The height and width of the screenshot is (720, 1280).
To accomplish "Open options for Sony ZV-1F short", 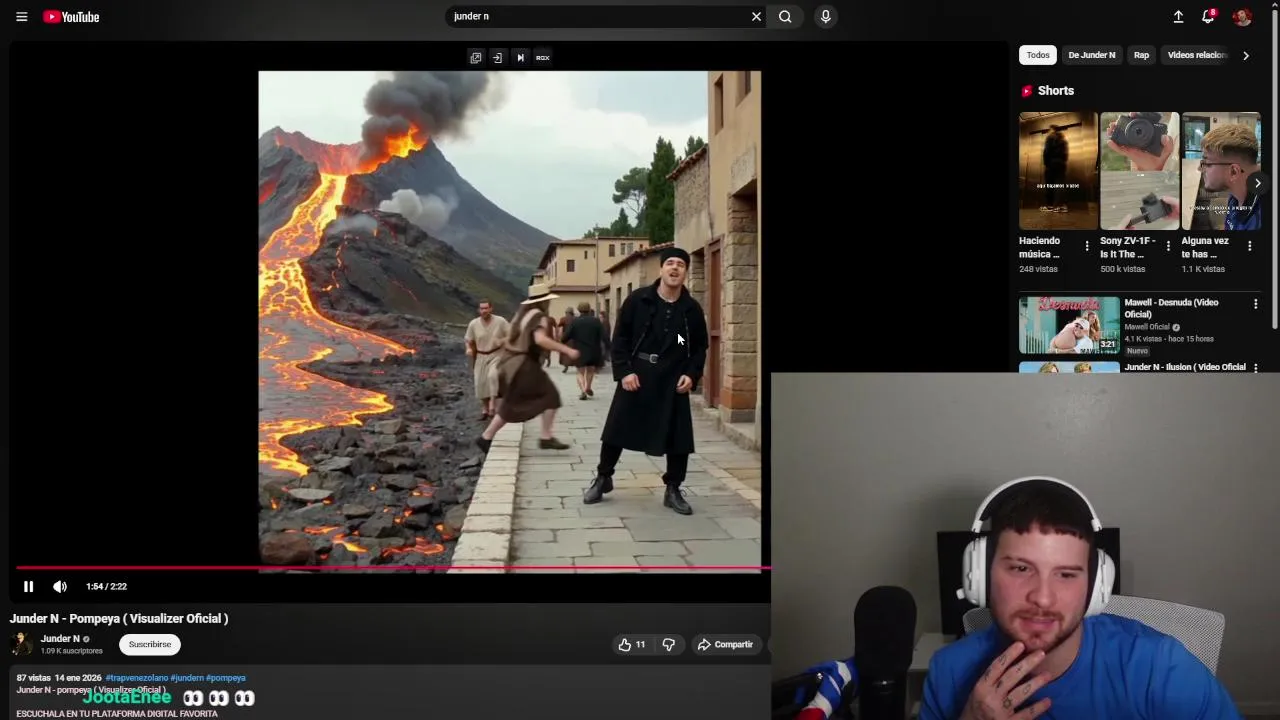I will coord(1168,246).
